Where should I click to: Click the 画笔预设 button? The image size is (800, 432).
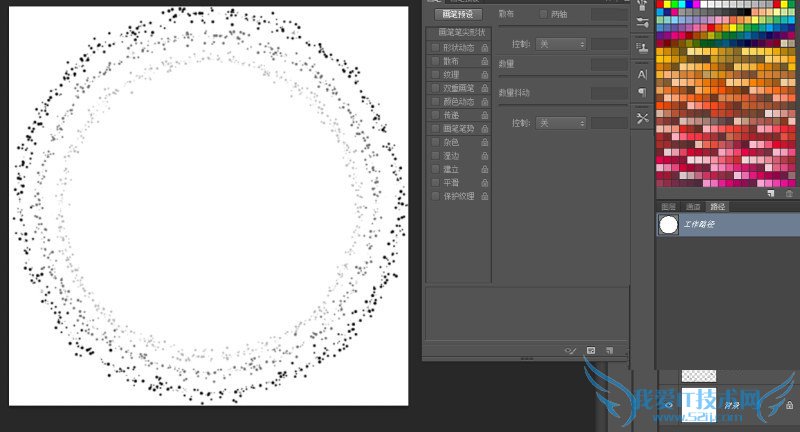(x=458, y=14)
